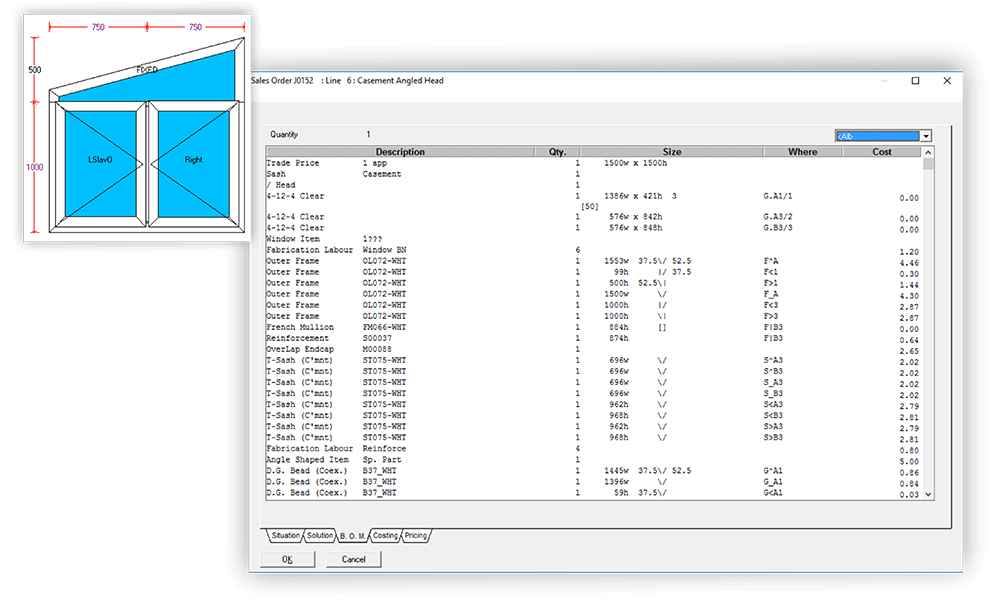Screen dimensions: 1000x600
Task: Select the B.O.M. tab
Action: (x=352, y=535)
